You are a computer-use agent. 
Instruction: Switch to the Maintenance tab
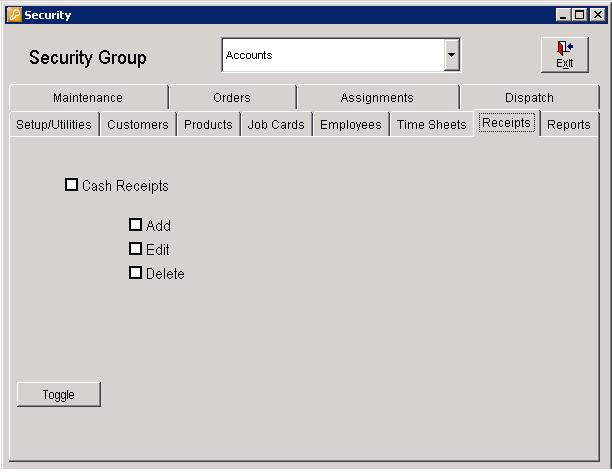pos(88,98)
